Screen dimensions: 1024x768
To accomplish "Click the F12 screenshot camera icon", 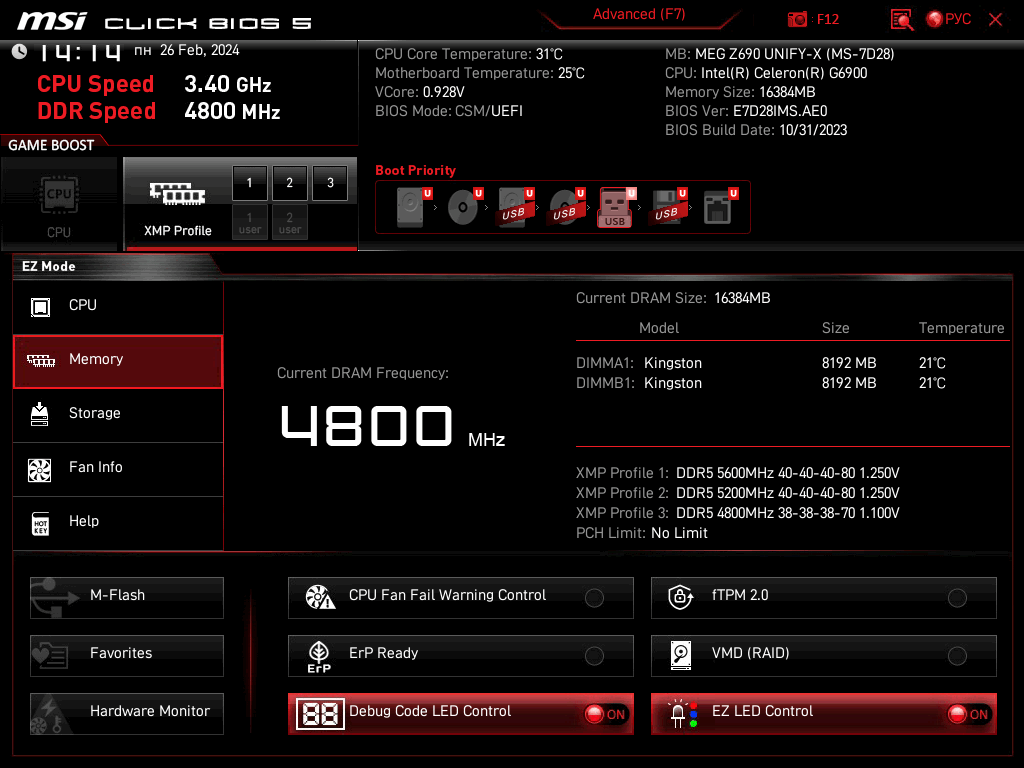I will click(797, 20).
